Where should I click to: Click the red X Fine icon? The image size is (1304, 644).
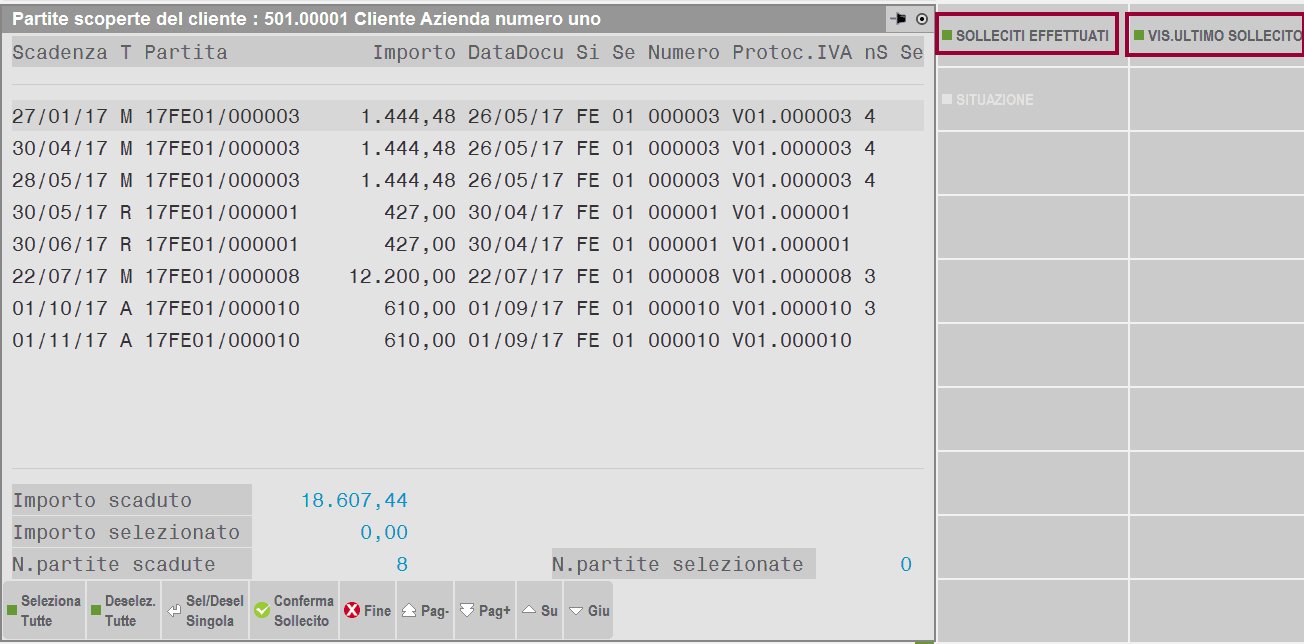coord(352,610)
